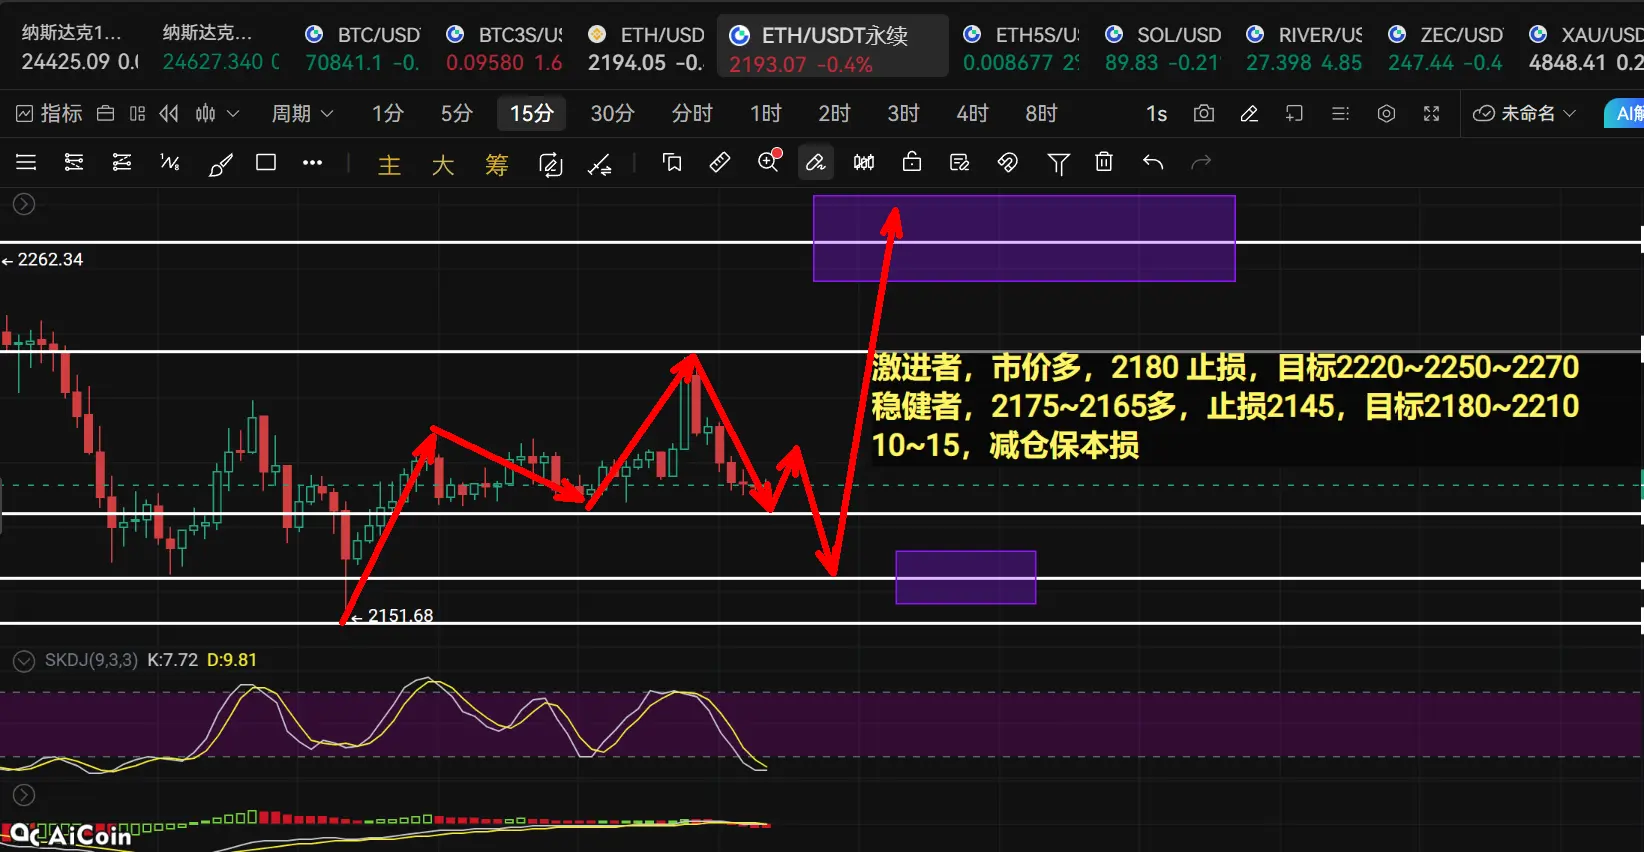Viewport: 1644px width, 852px height.
Task: Open chart settings hexagon icon
Action: pyautogui.click(x=1386, y=114)
